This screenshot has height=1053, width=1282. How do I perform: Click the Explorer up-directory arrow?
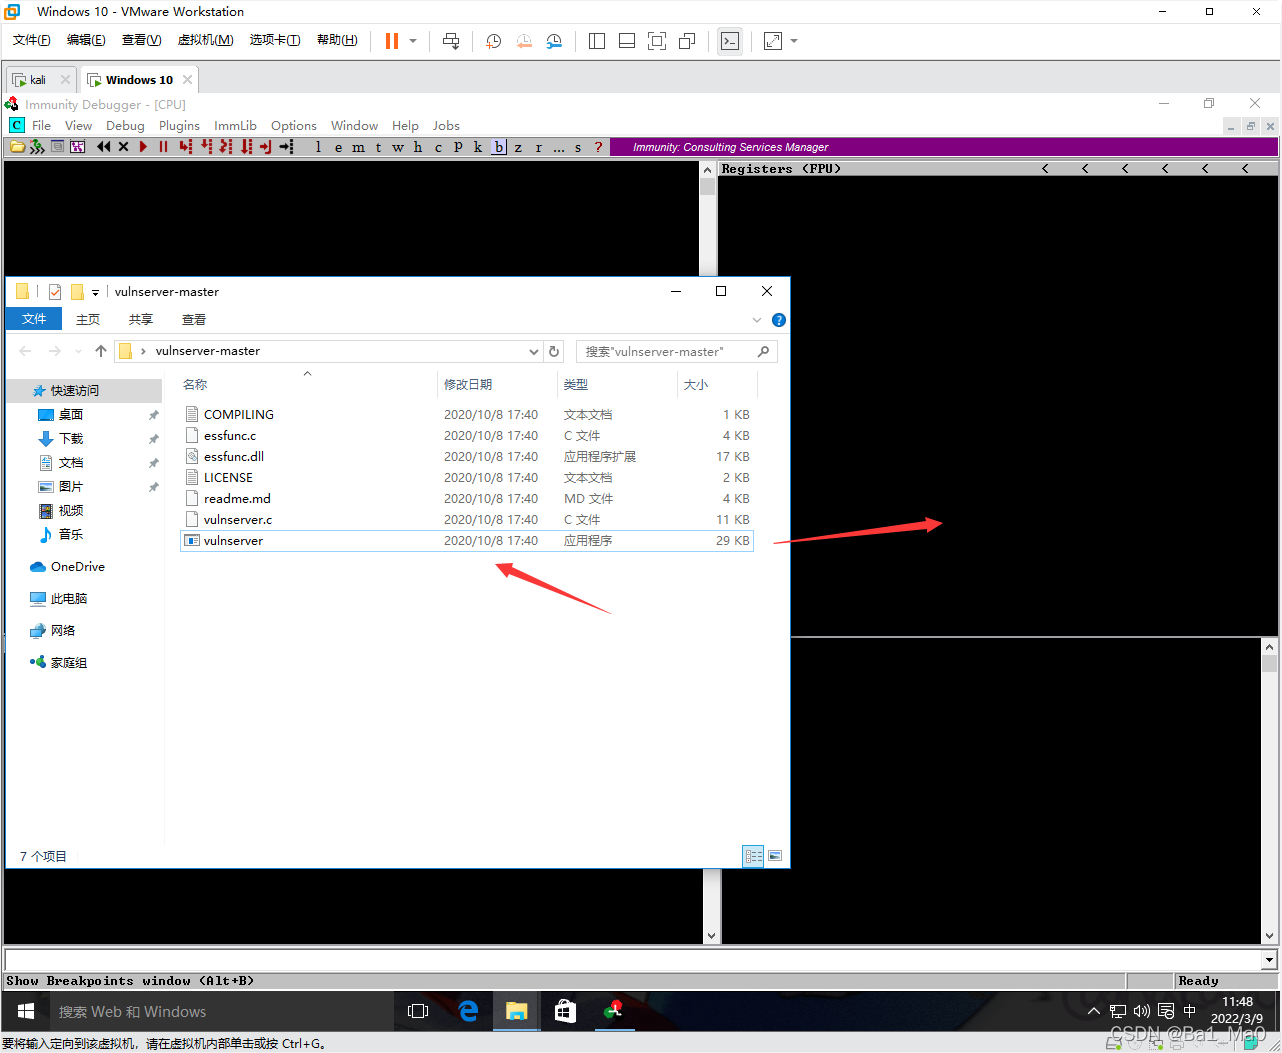101,351
